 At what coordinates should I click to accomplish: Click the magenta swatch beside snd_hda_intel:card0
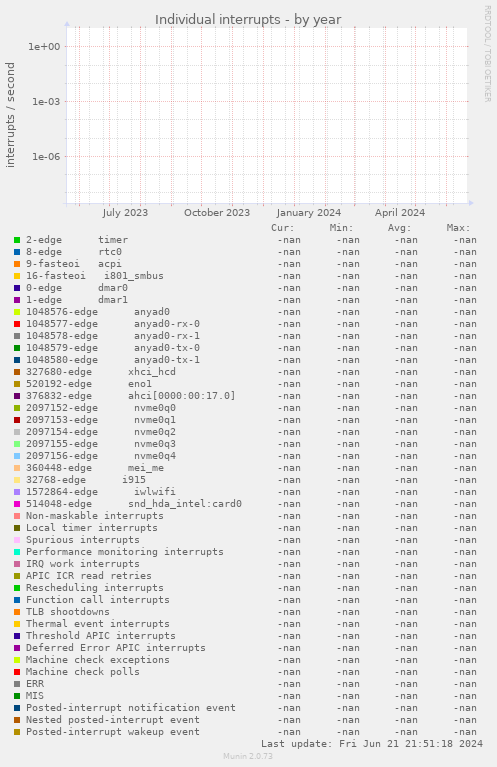click(x=17, y=504)
